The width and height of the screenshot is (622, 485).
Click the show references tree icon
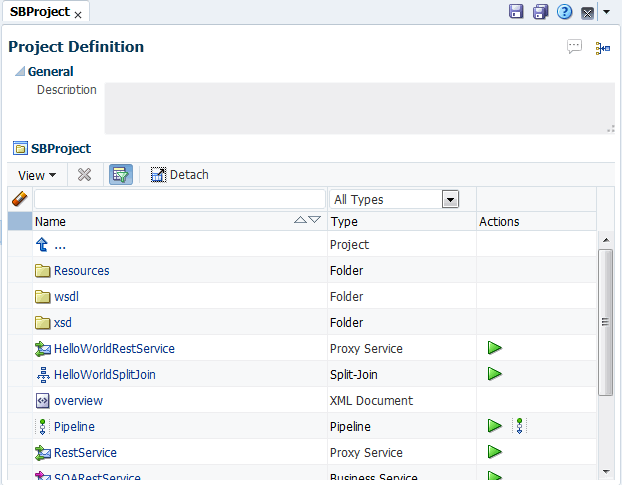603,48
